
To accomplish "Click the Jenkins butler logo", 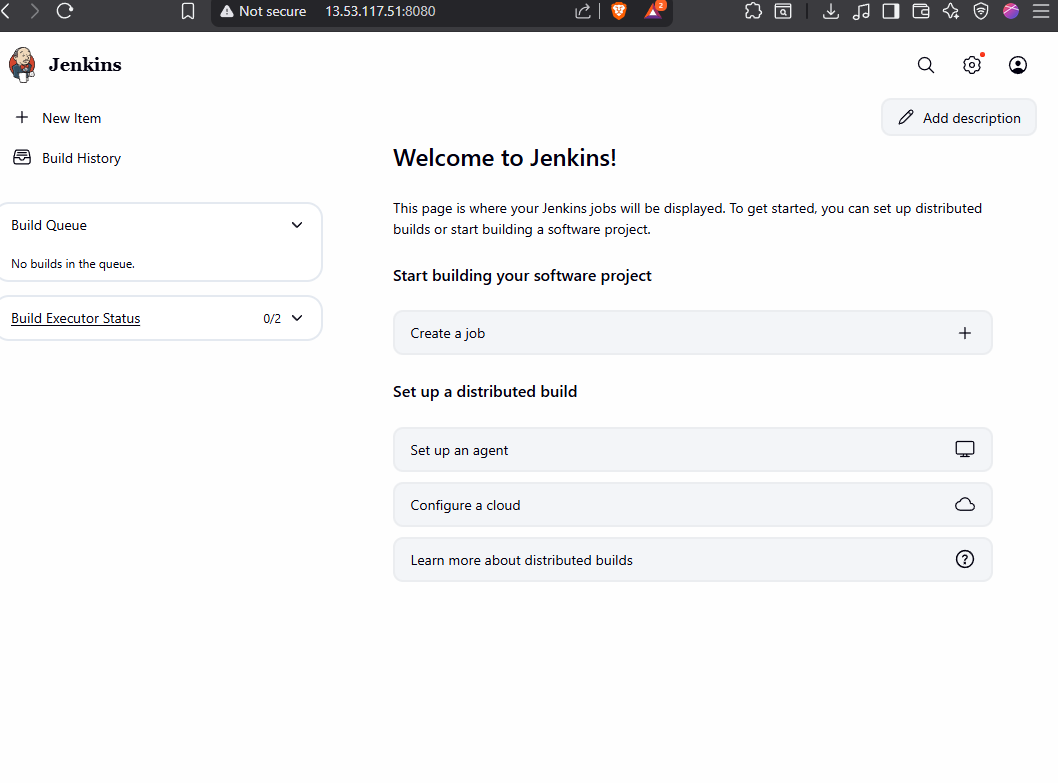I will [x=22, y=65].
